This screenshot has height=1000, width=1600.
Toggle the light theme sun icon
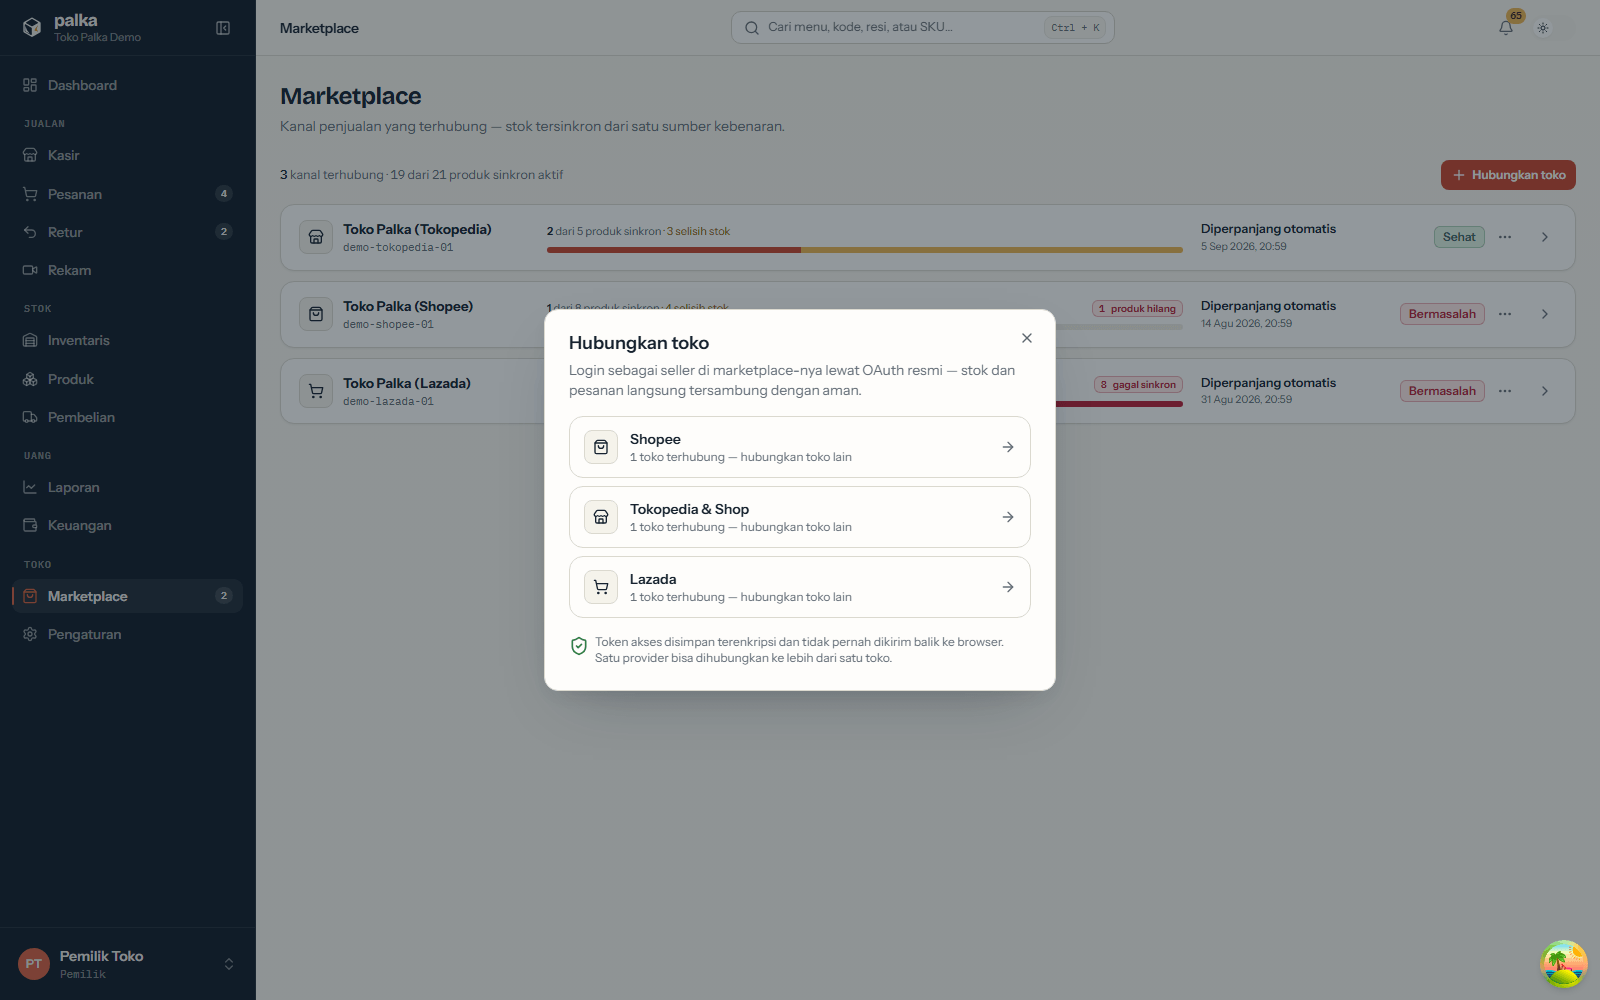pyautogui.click(x=1543, y=28)
